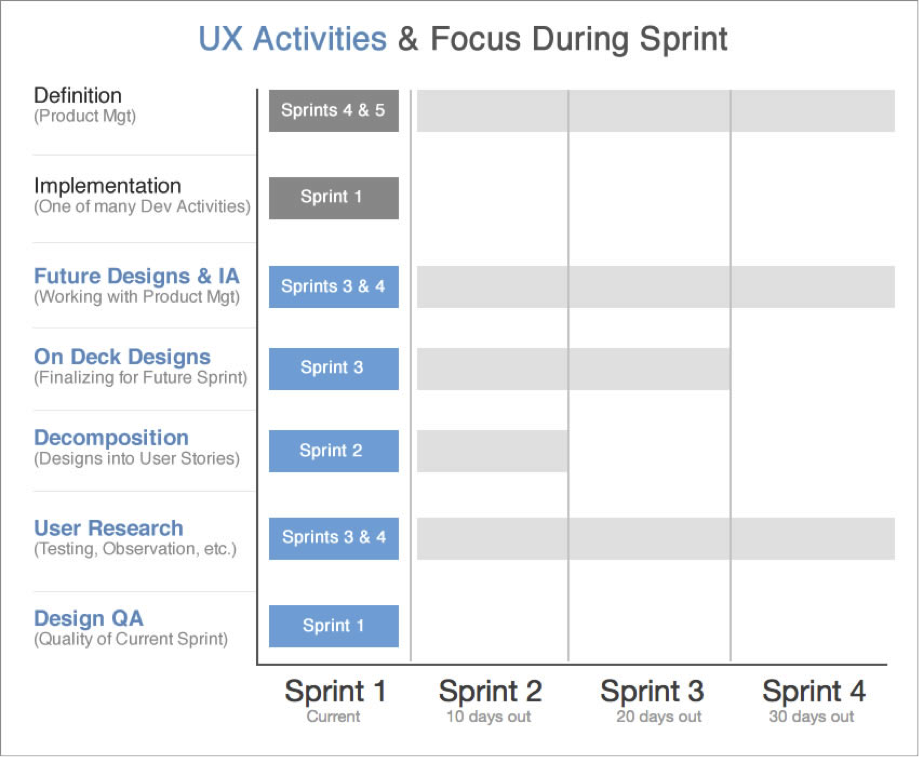Select the Sprints 3 & 4 User Research block
Screen dimensions: 919x757
[x=333, y=538]
